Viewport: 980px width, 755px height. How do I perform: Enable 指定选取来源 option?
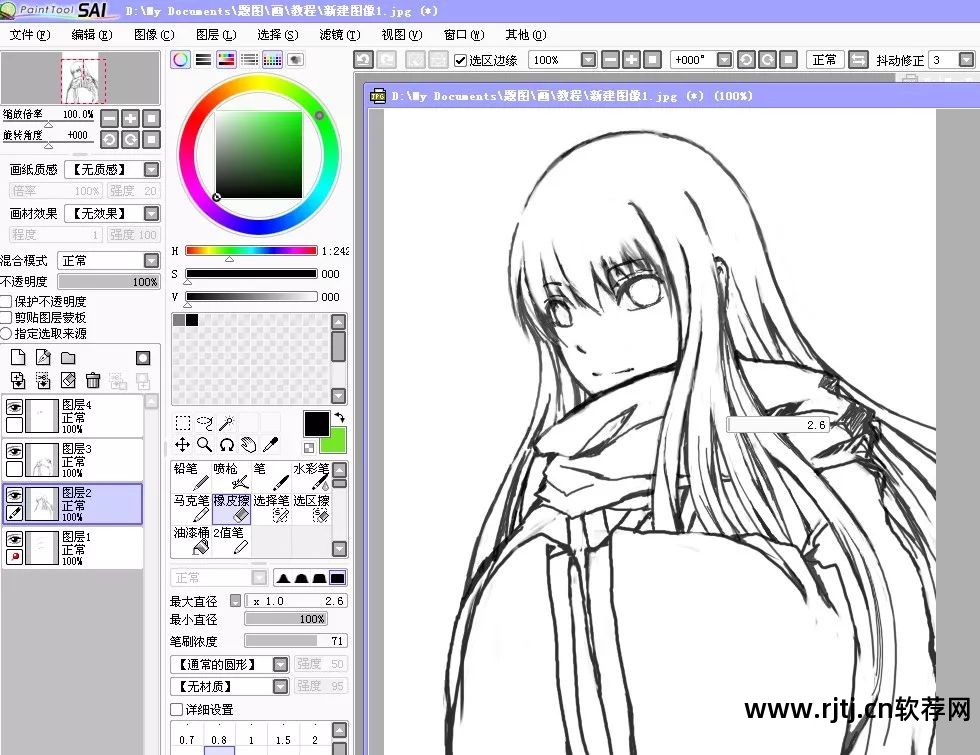click(x=6, y=334)
